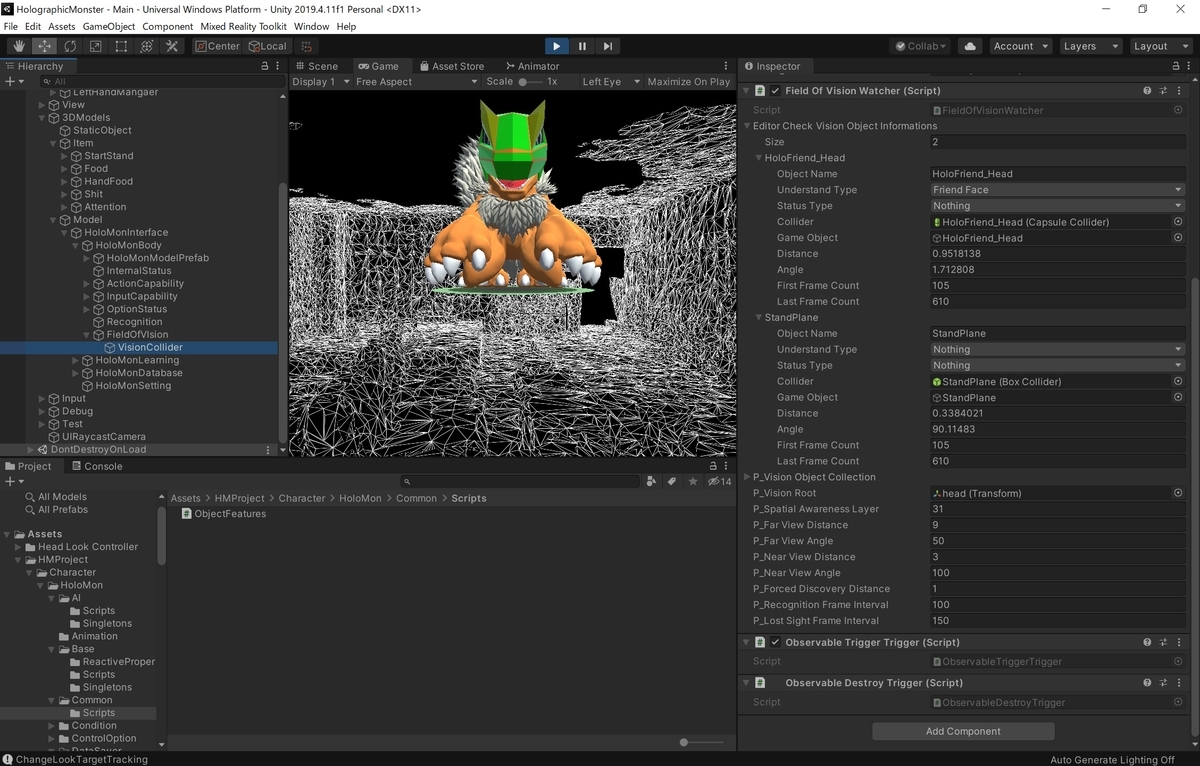Screen dimensions: 1200x766
Task: Open Understand Type Friend Face dropdown
Action: [x=1058, y=190]
